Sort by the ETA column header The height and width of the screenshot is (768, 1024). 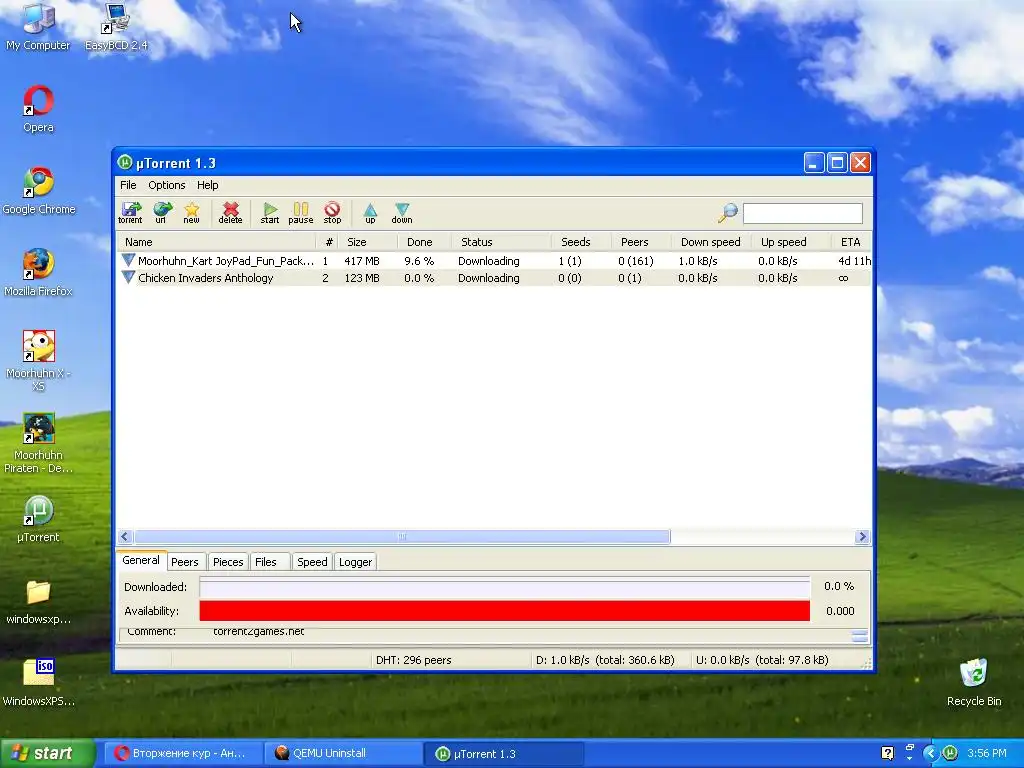[851, 242]
